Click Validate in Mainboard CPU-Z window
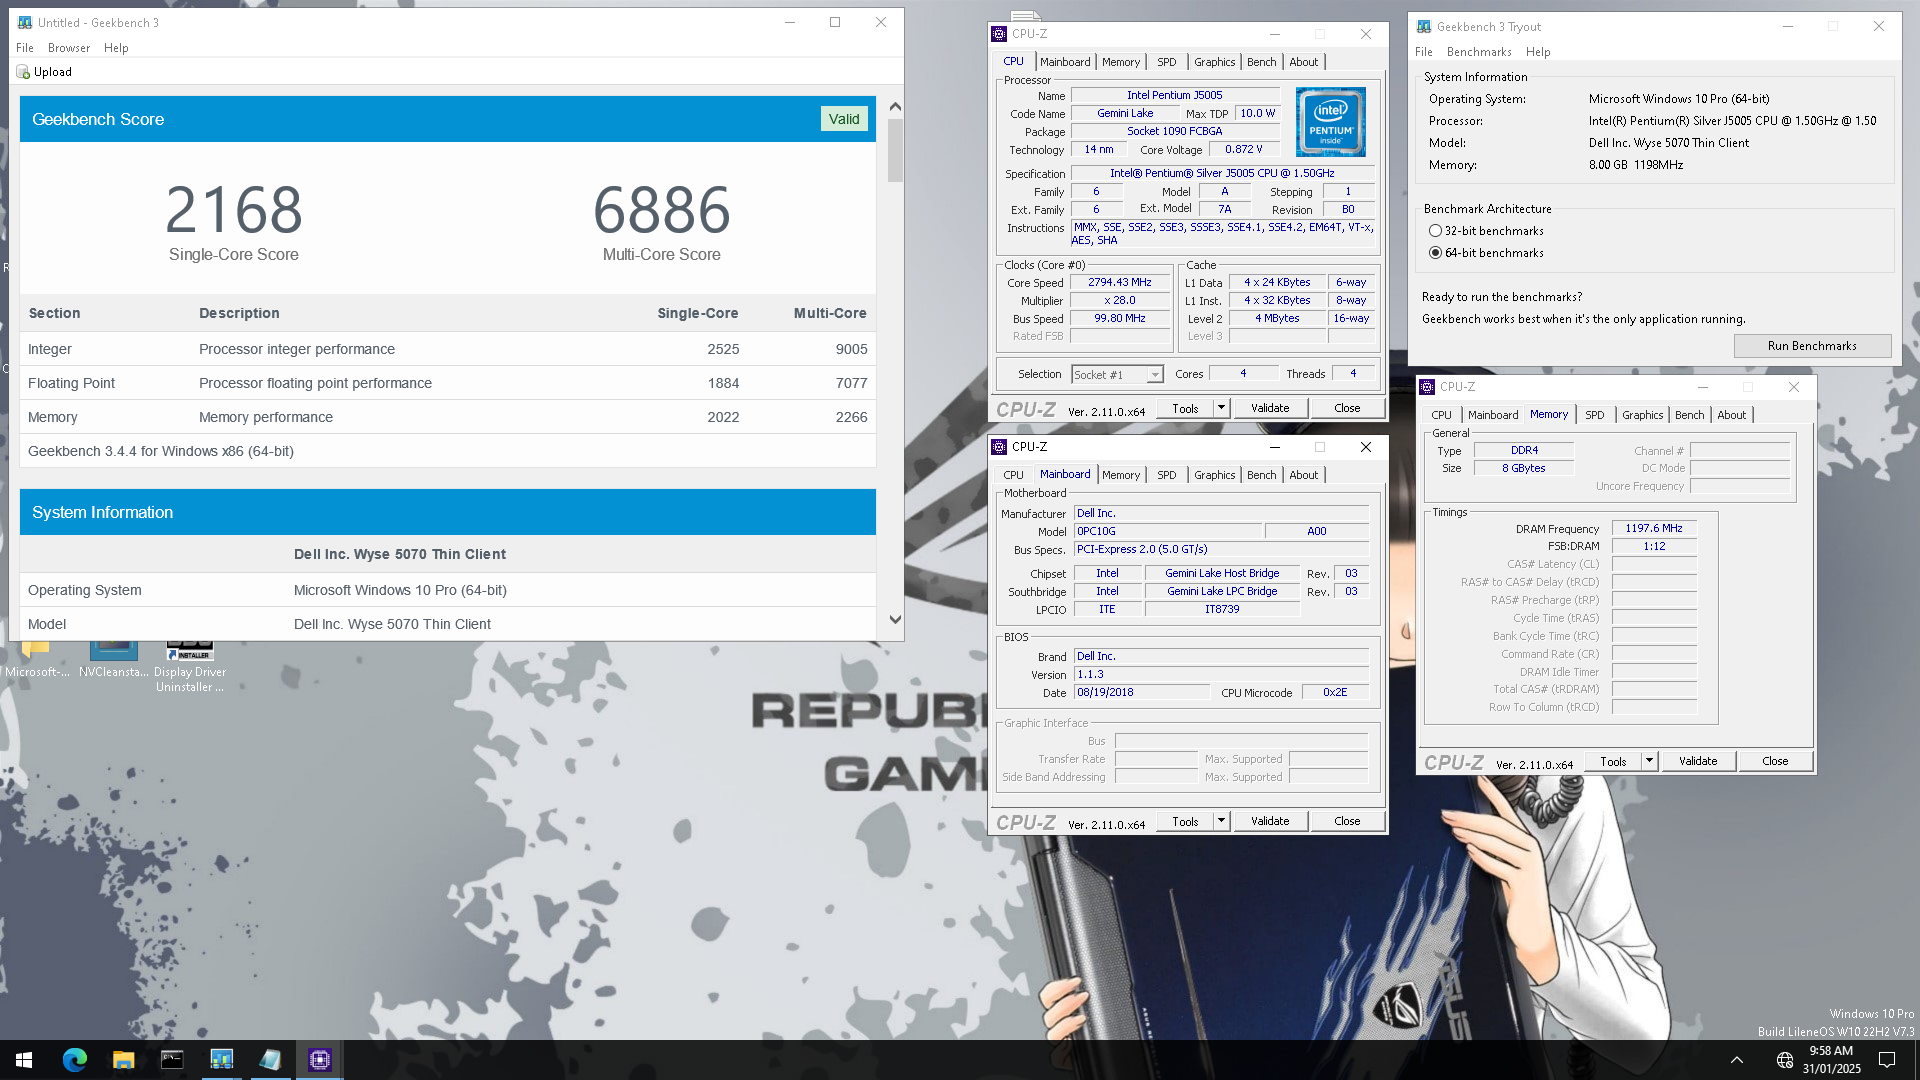Screen dimensions: 1920x1080 pyautogui.click(x=1270, y=821)
